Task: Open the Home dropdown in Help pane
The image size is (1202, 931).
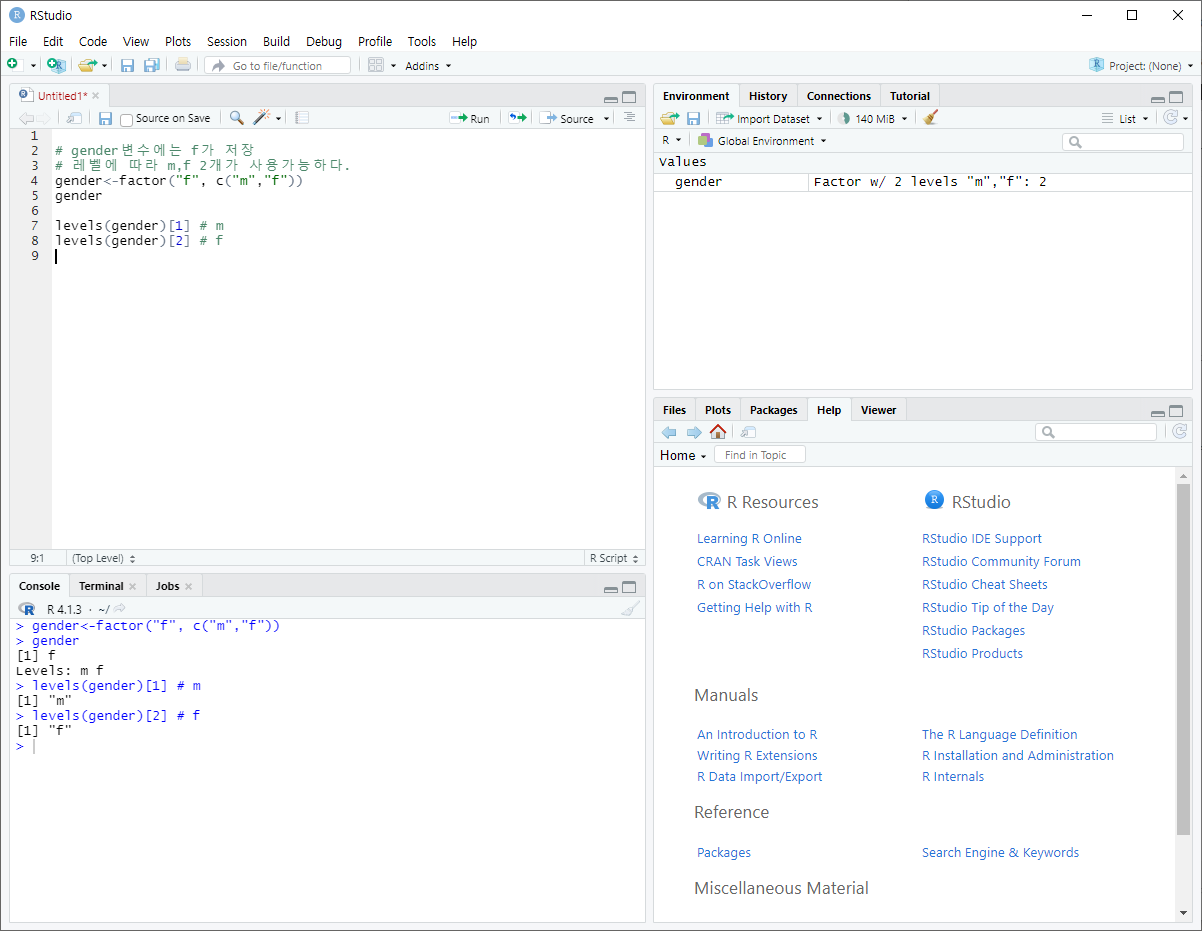Action: pyautogui.click(x=683, y=455)
